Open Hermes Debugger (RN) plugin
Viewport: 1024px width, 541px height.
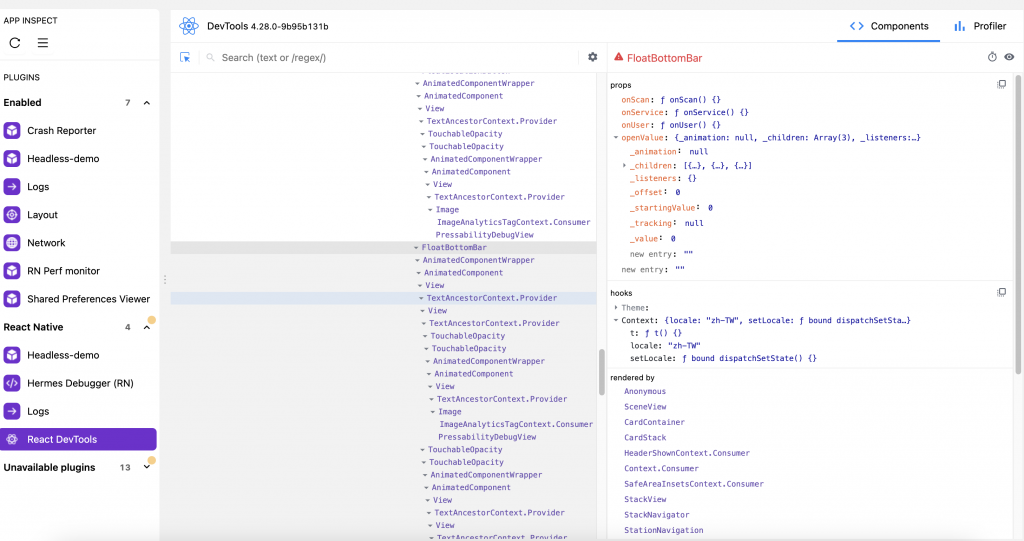[78, 384]
